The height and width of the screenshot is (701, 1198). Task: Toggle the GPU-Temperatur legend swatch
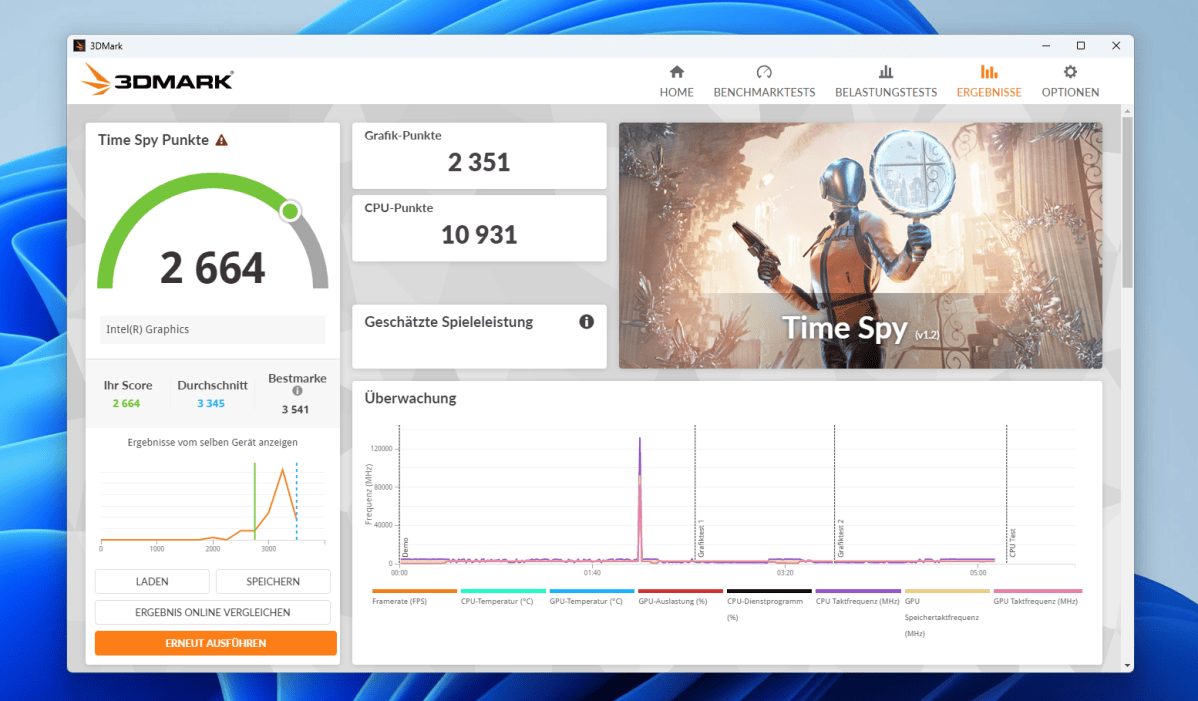591,591
